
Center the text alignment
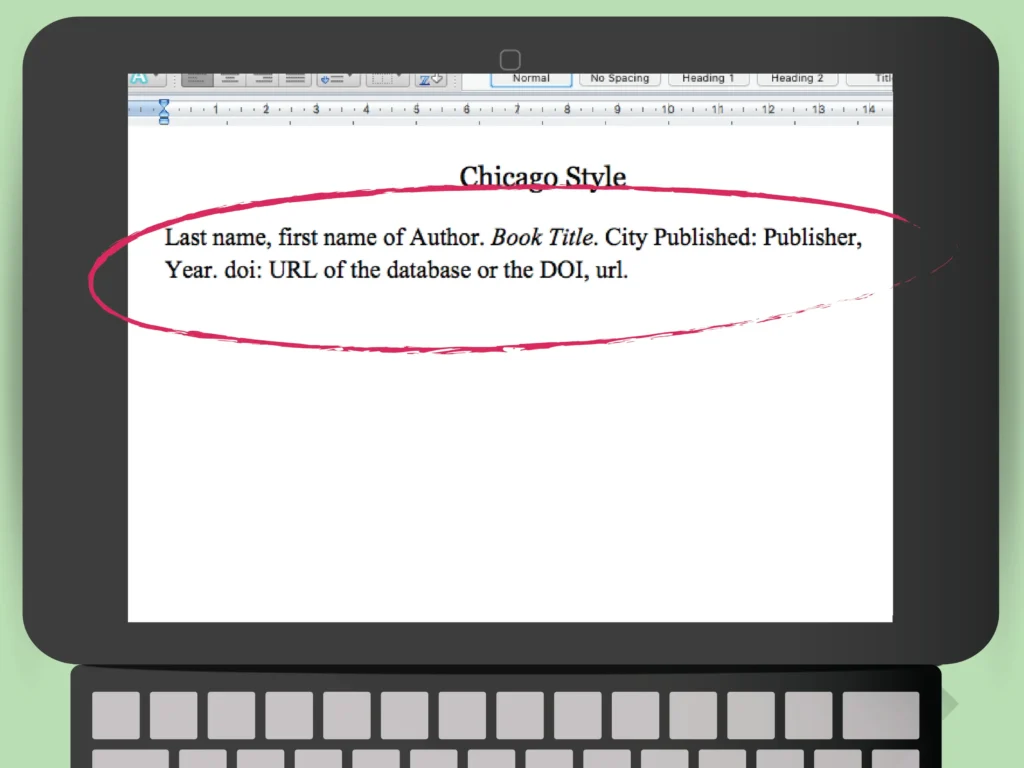230,78
